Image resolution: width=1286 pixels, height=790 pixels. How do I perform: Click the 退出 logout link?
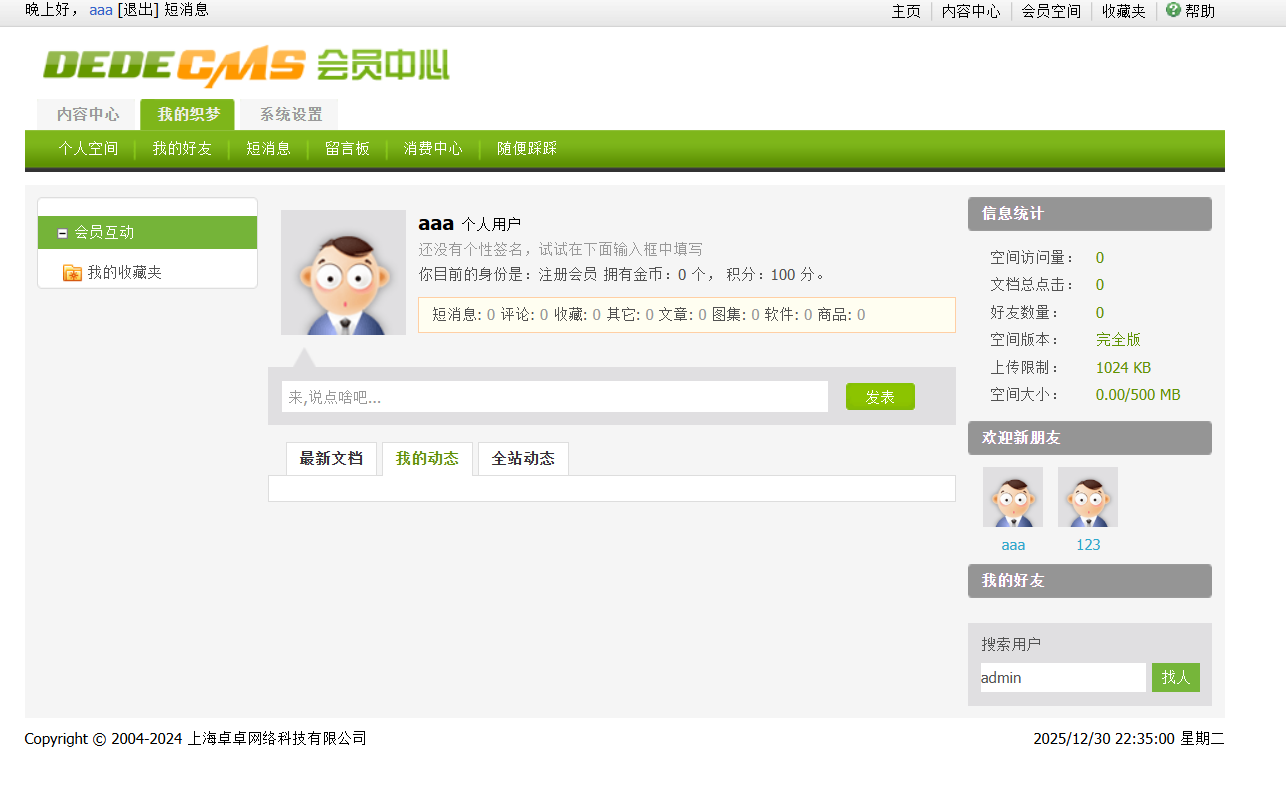point(138,10)
